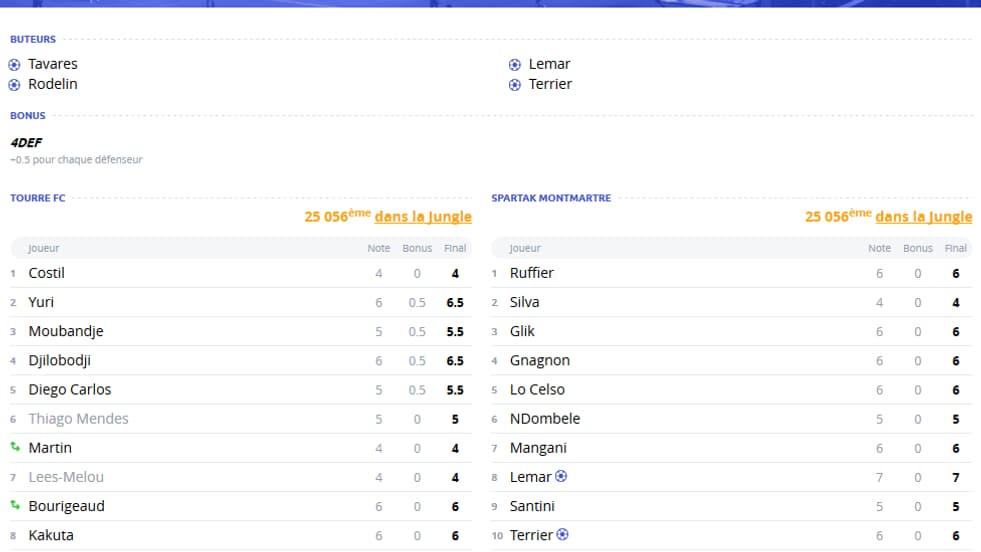Open Spartak Montmartre's 'dans la jungle' link

click(923, 217)
